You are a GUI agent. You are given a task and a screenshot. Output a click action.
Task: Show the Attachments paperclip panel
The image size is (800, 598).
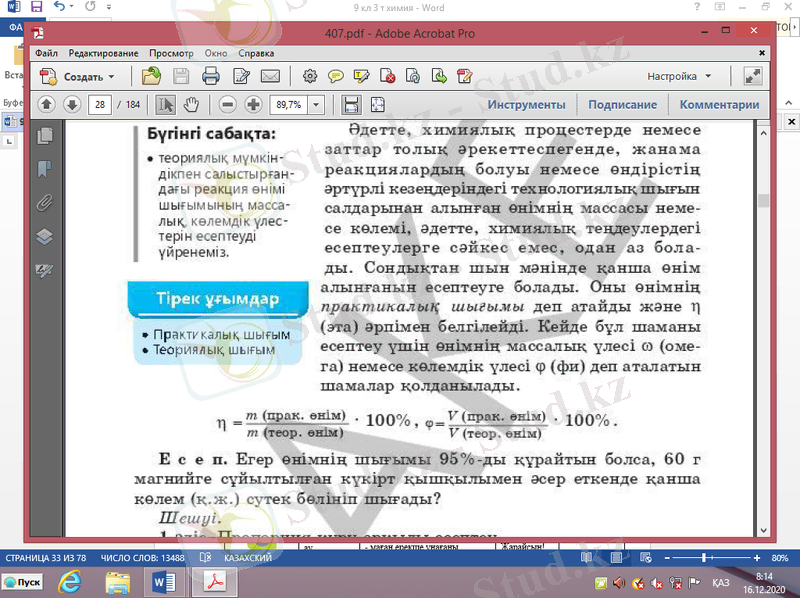(x=44, y=203)
